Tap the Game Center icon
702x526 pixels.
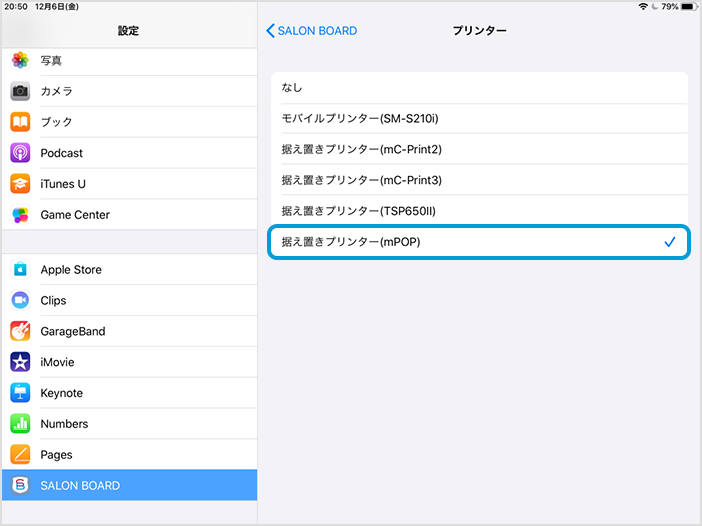(x=20, y=215)
